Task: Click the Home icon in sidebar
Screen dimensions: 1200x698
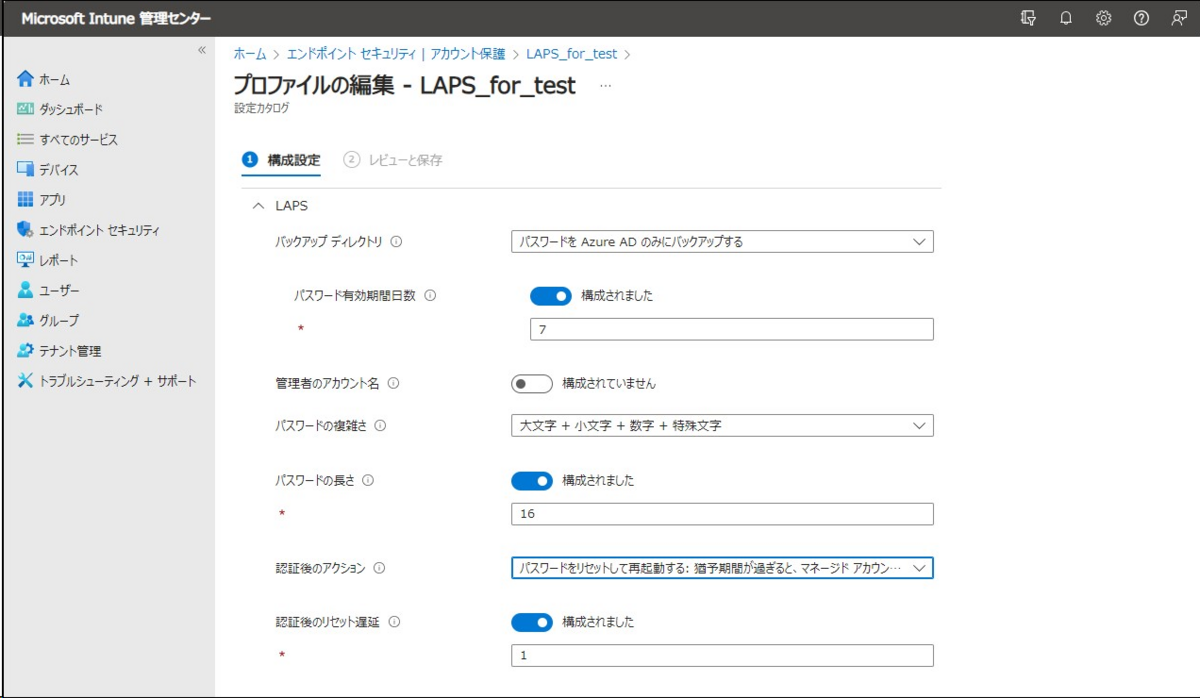Action: [26, 79]
